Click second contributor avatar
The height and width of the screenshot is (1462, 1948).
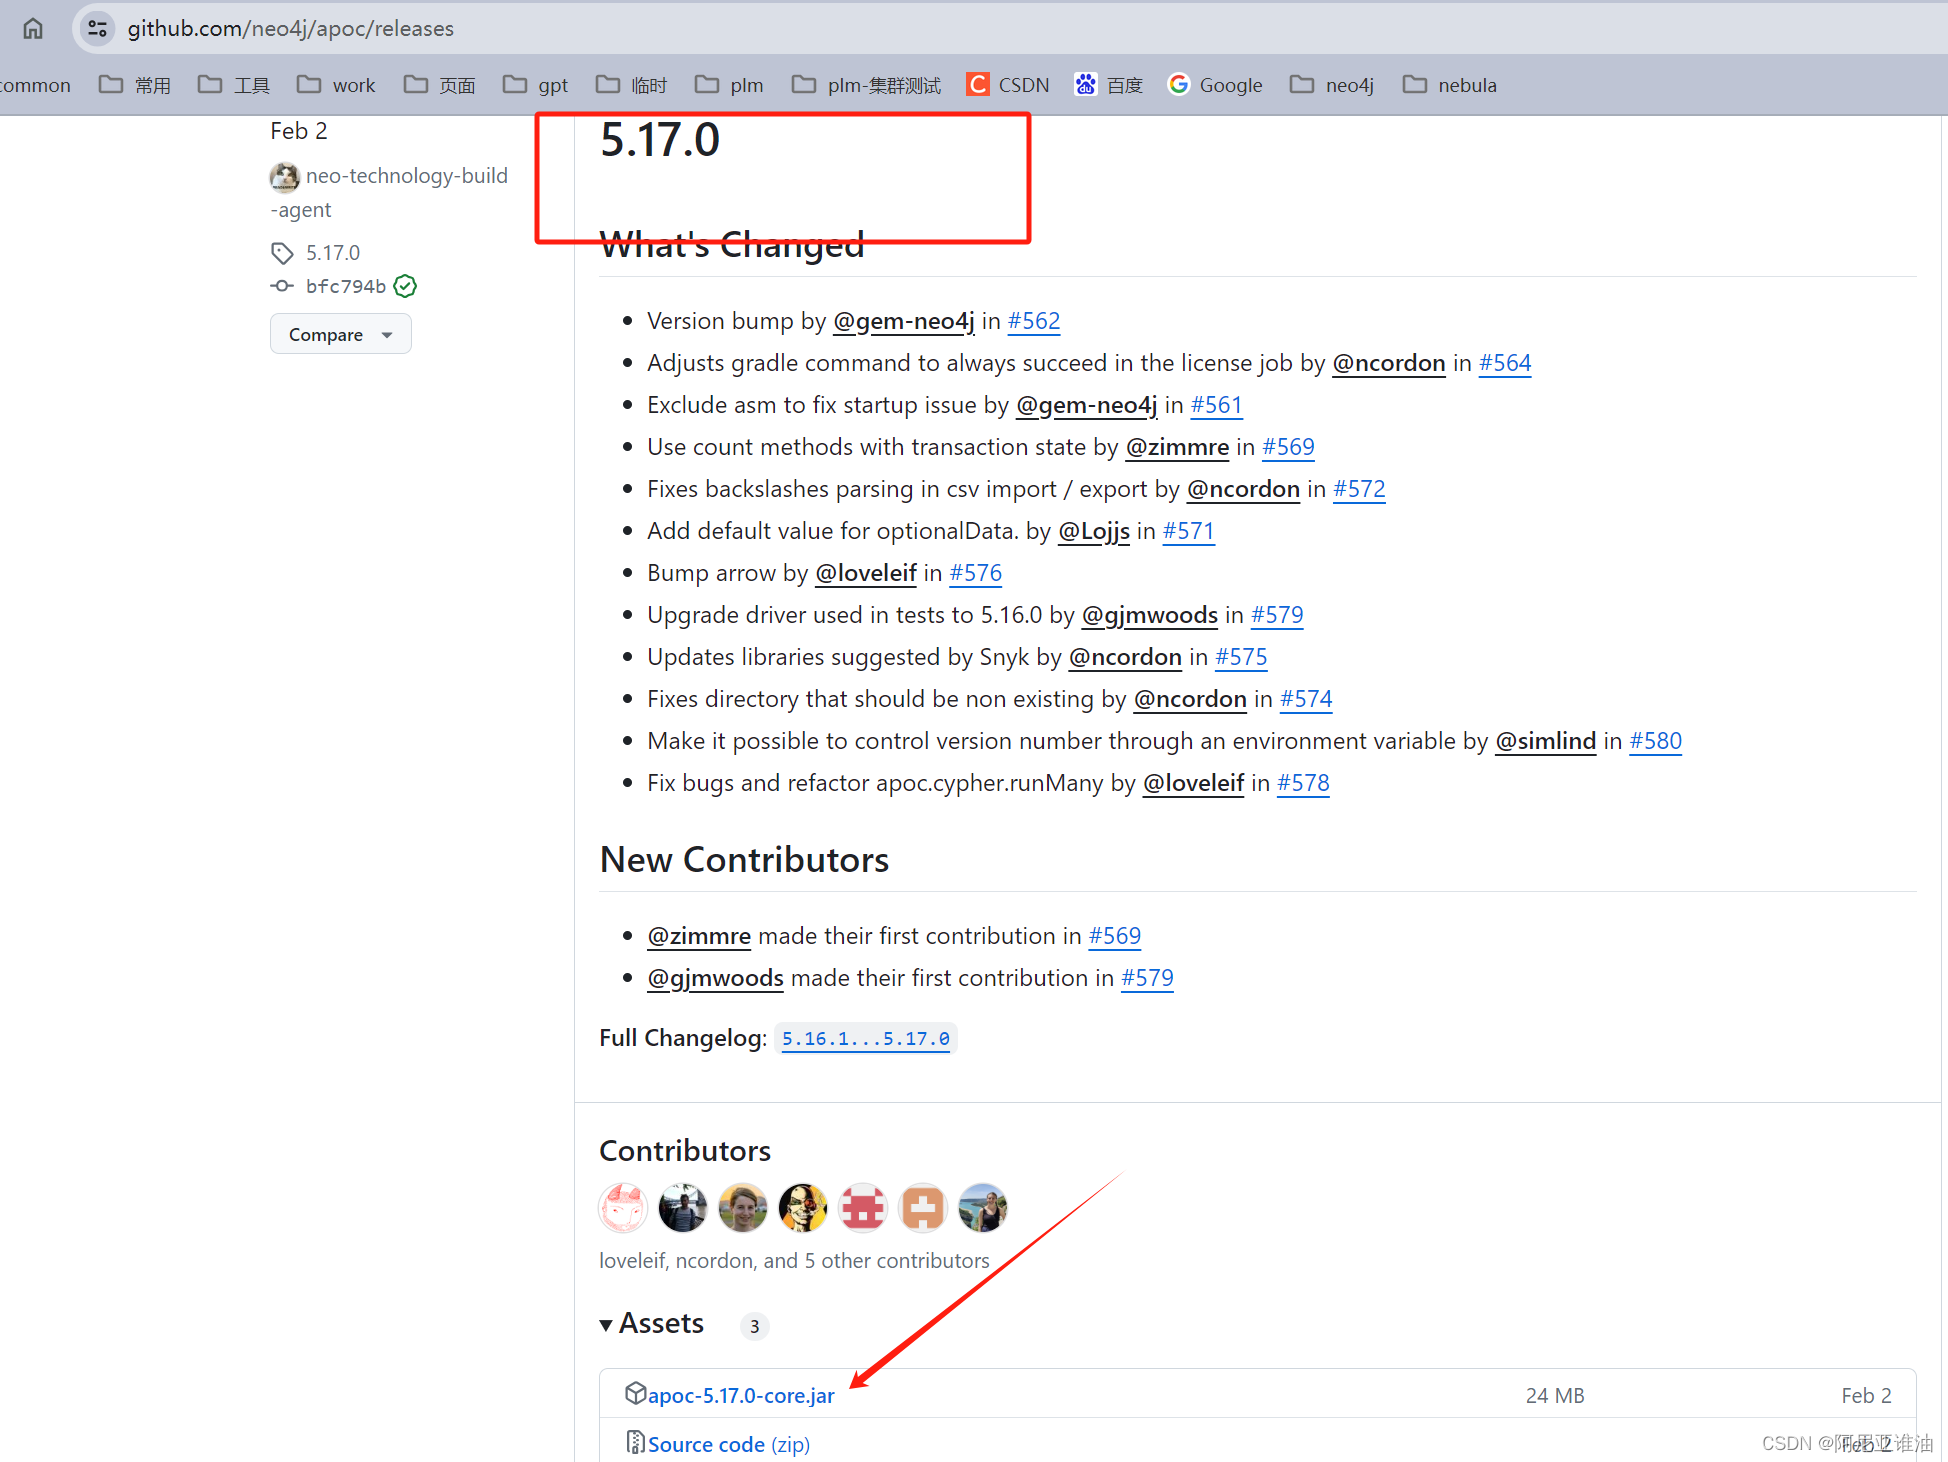coord(683,1208)
